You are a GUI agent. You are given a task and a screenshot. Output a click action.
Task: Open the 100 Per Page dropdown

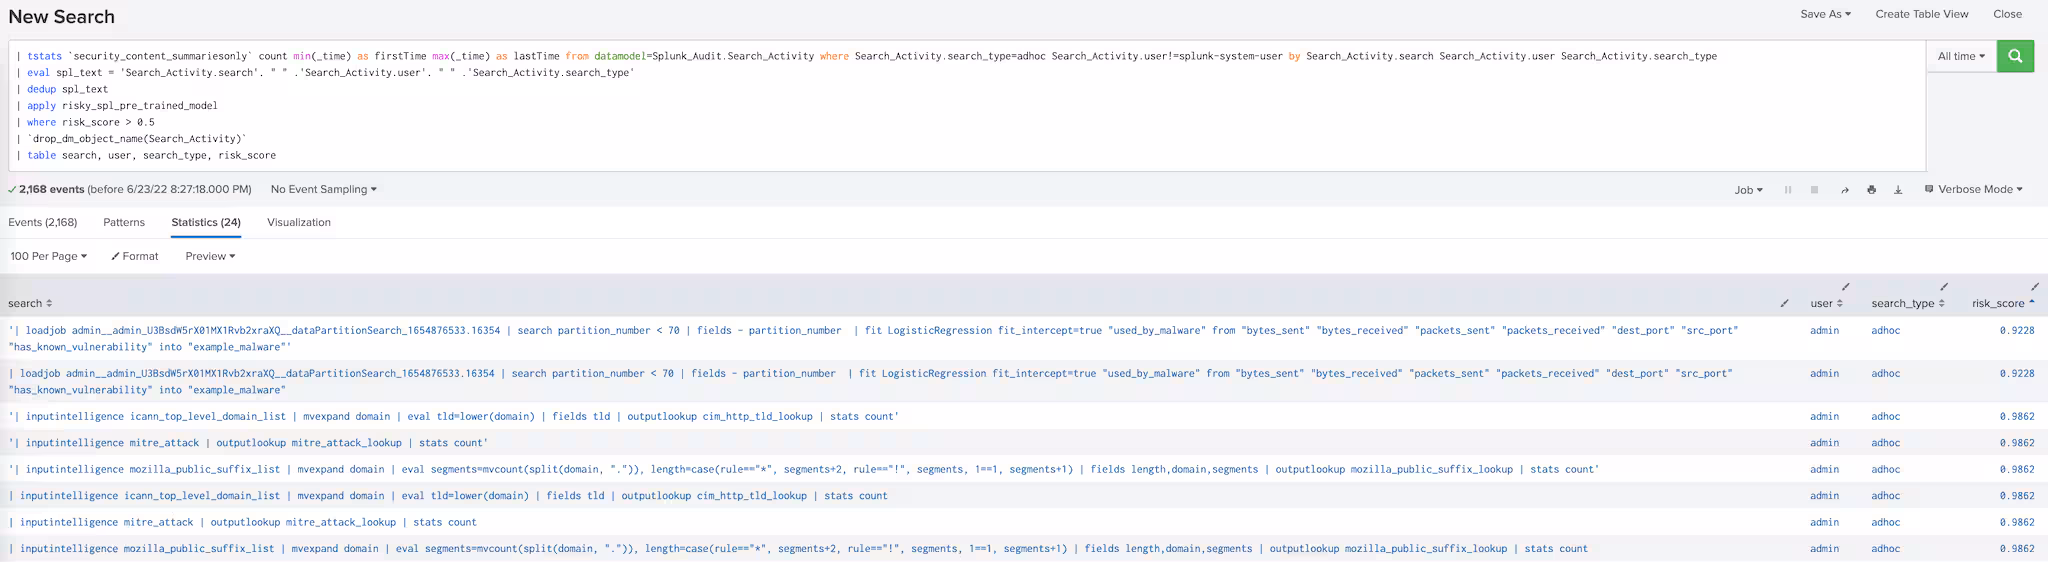[48, 257]
